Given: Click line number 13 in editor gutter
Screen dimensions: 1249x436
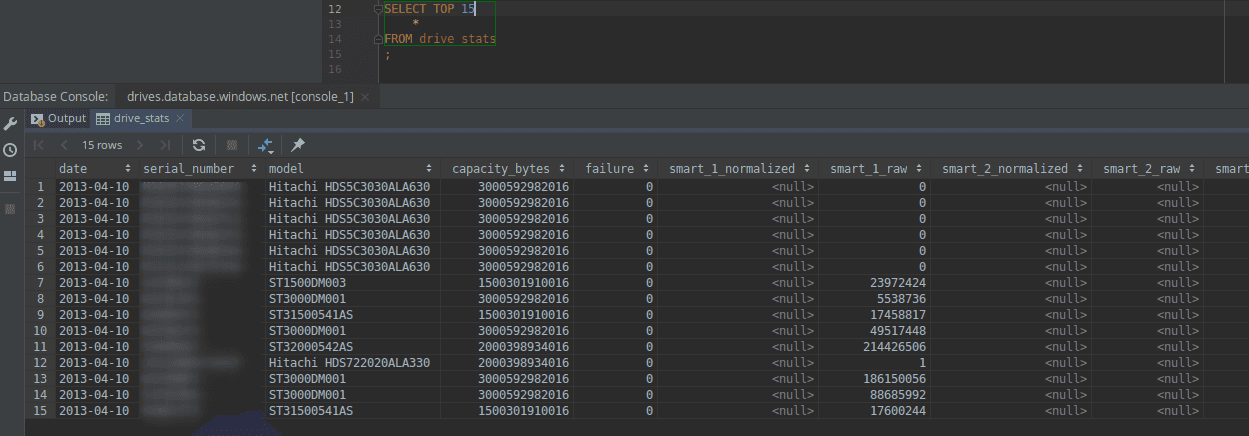Looking at the screenshot, I should 334,23.
